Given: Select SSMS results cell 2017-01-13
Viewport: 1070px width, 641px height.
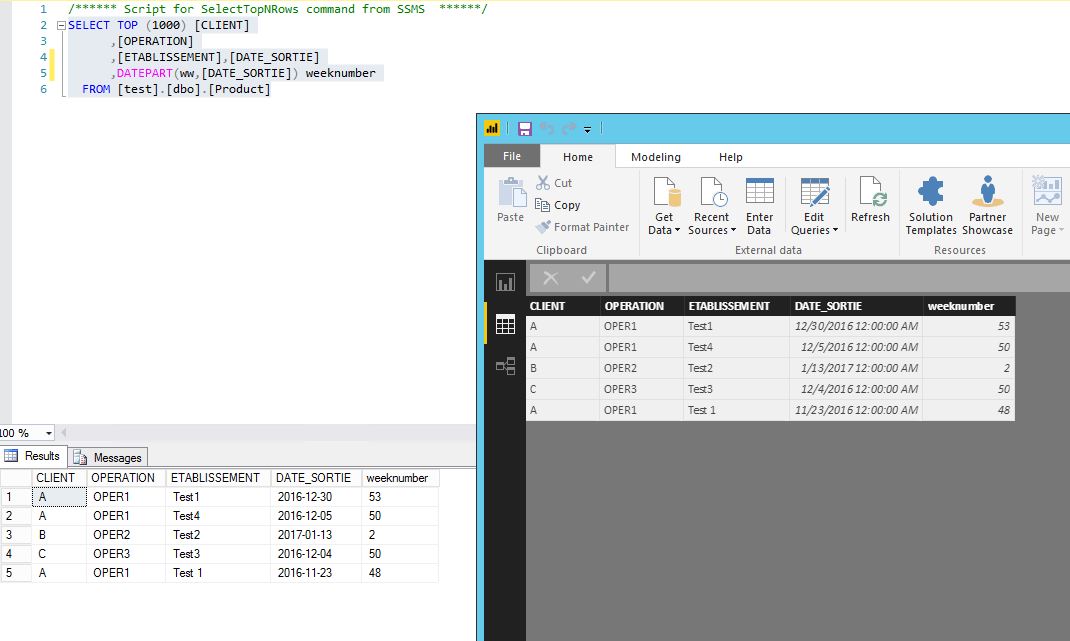Looking at the screenshot, I should 316,535.
